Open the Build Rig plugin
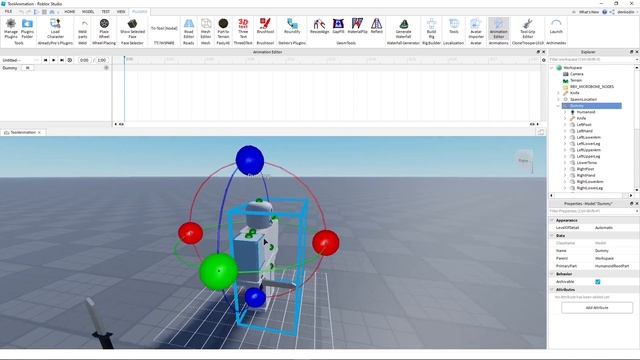Viewport: 640px width, 360px height. (431, 28)
